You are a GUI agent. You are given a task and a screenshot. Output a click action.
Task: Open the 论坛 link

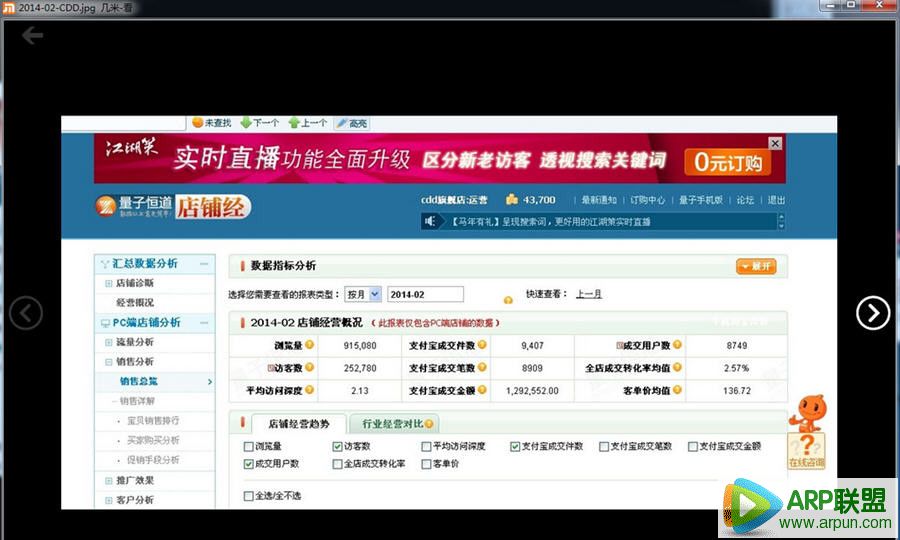[745, 200]
